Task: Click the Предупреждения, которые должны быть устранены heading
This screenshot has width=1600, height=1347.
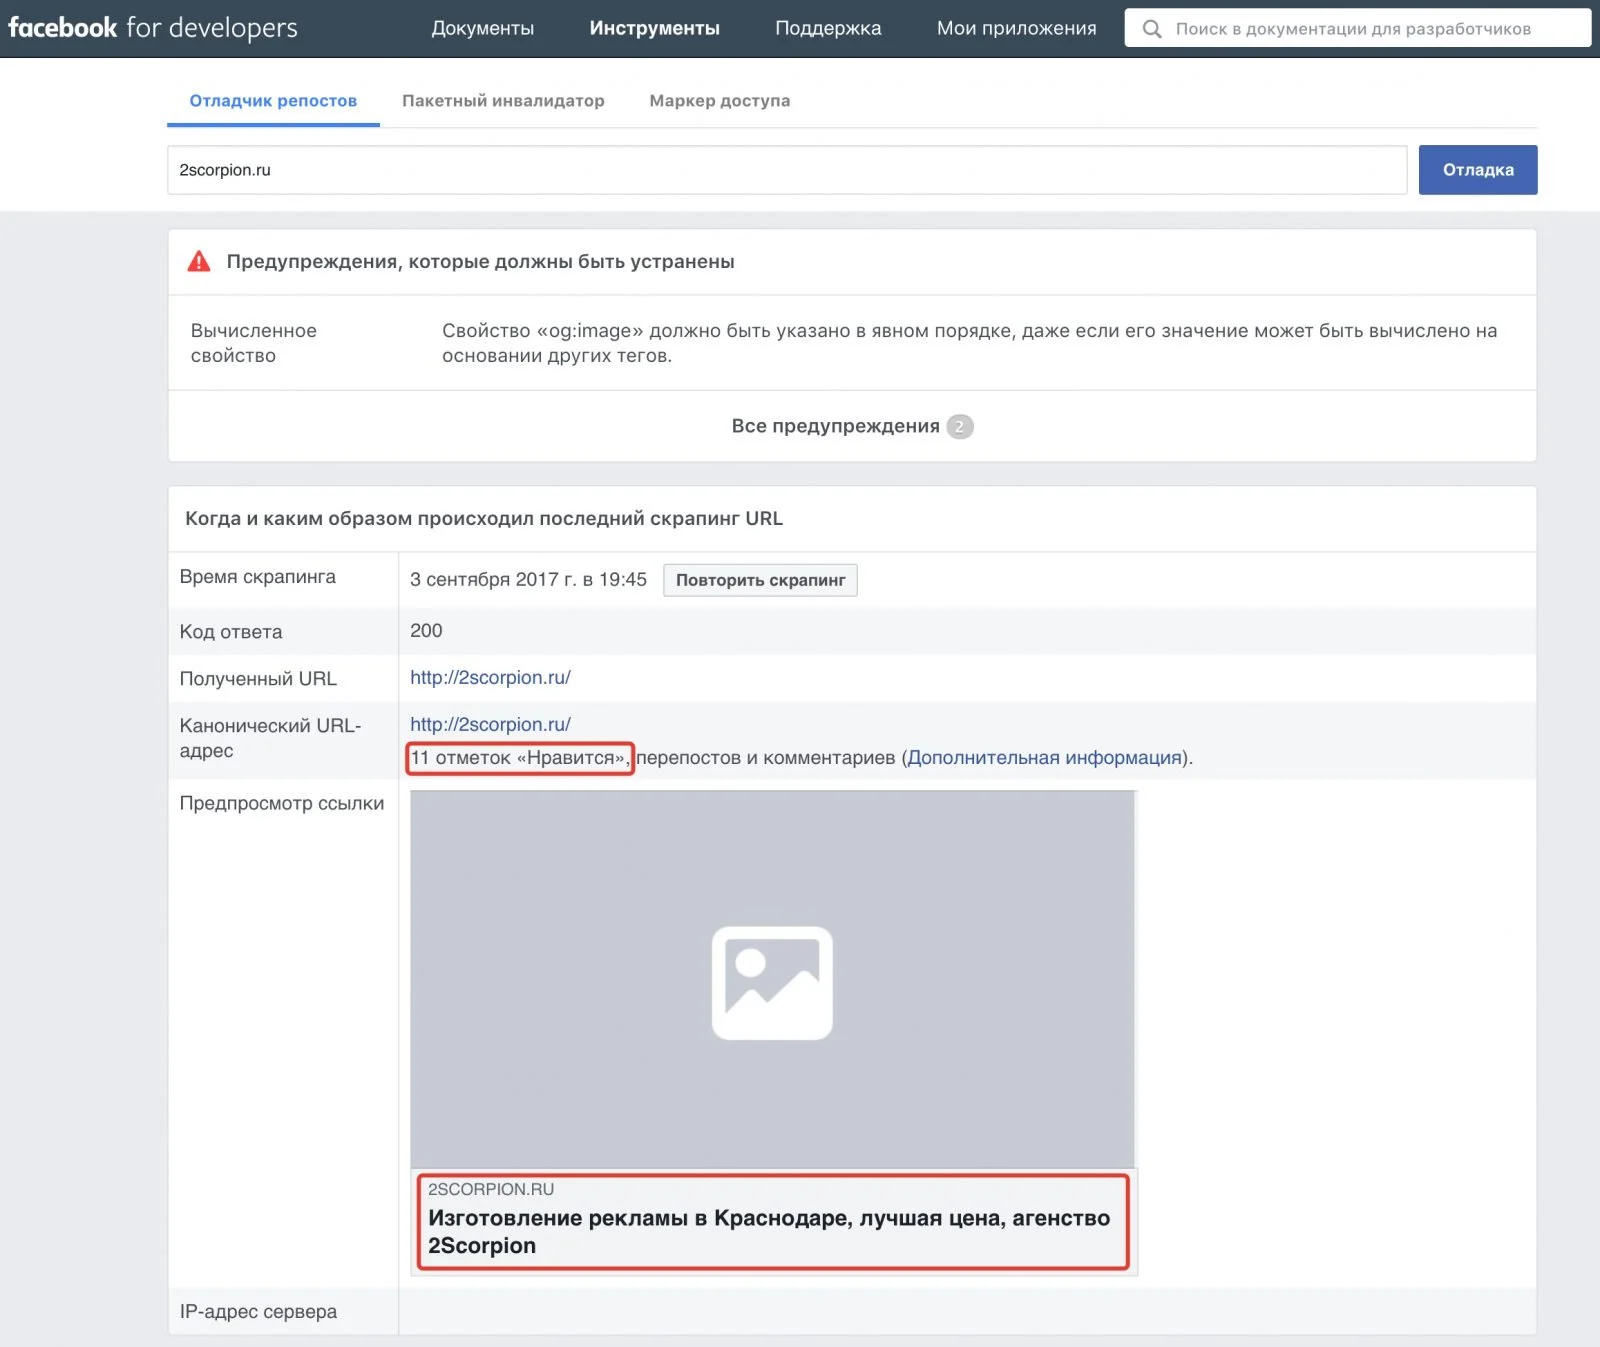Action: click(x=481, y=262)
